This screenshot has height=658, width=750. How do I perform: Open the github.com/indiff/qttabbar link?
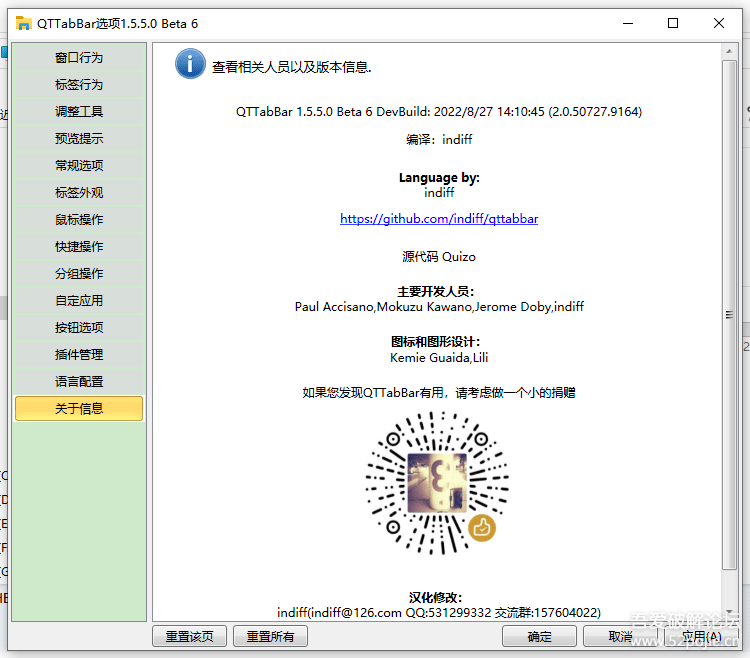pyautogui.click(x=439, y=219)
